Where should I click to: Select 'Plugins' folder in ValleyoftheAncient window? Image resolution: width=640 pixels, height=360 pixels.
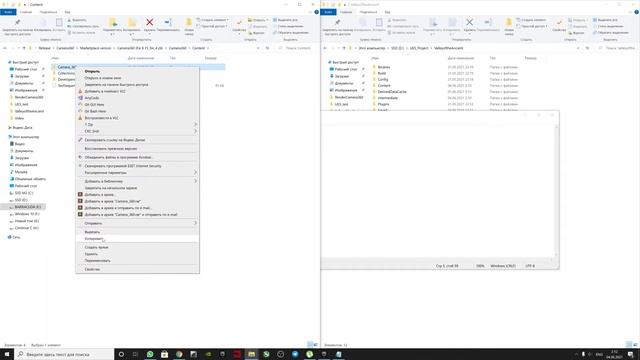pos(383,104)
